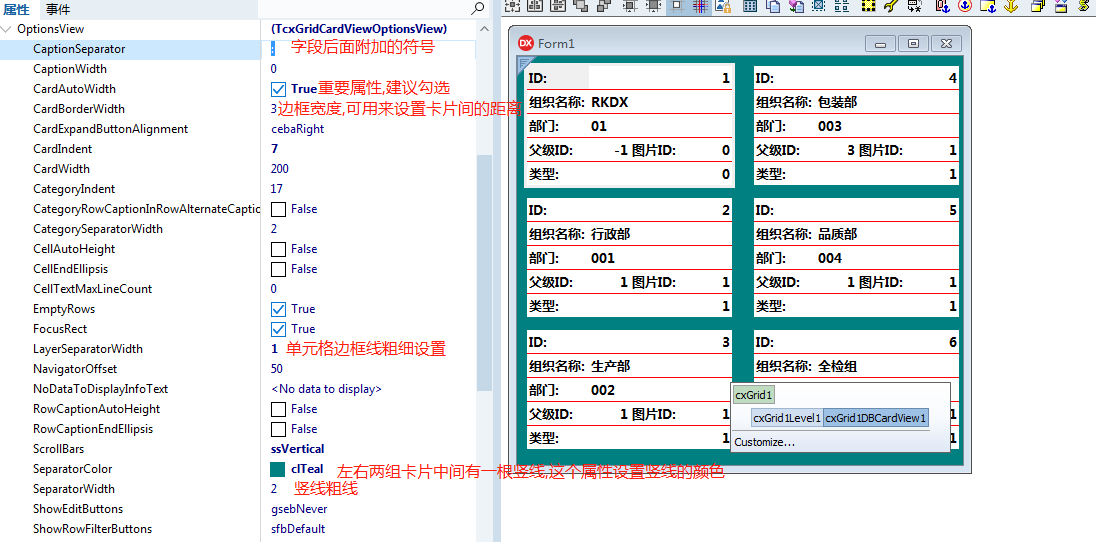Select the CategoryIndent property row
This screenshot has height=542, width=1096.
(130, 189)
